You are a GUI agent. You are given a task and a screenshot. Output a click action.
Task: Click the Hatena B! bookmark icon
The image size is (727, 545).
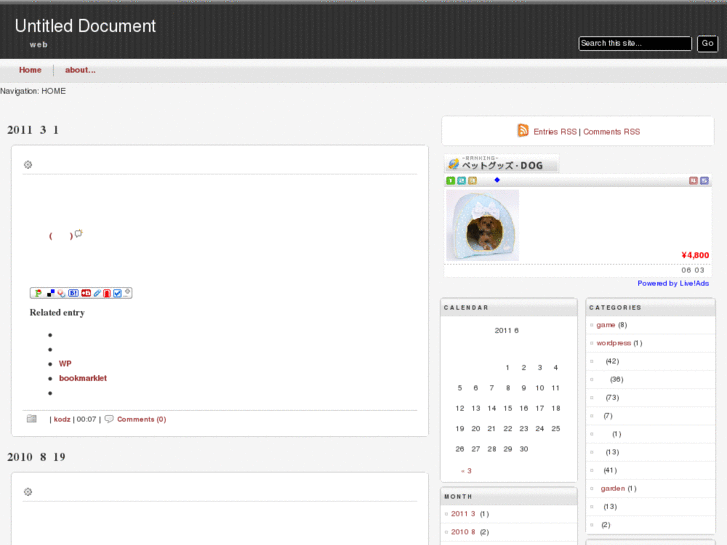pyautogui.click(x=74, y=293)
